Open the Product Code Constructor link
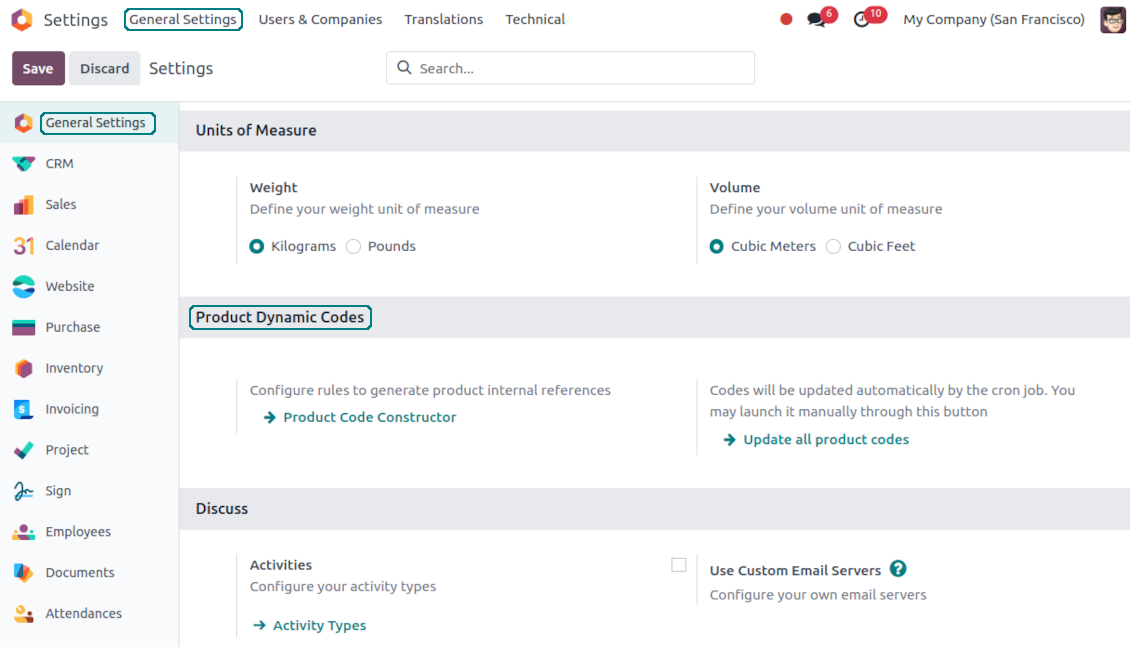Screen dimensions: 1130x647 (369, 417)
